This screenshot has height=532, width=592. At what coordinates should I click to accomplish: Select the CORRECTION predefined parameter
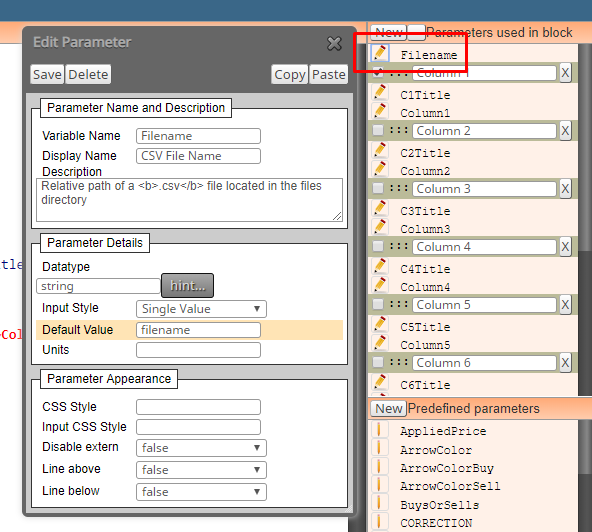click(x=436, y=523)
